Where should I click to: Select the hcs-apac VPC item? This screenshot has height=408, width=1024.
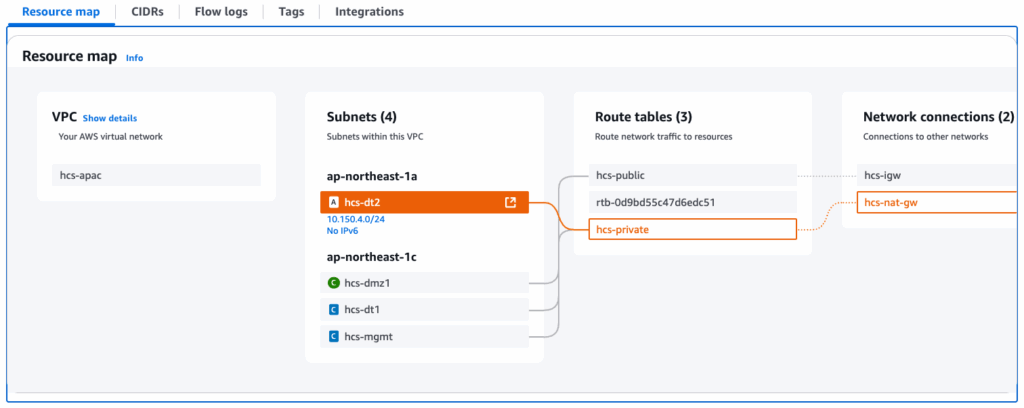click(155, 175)
